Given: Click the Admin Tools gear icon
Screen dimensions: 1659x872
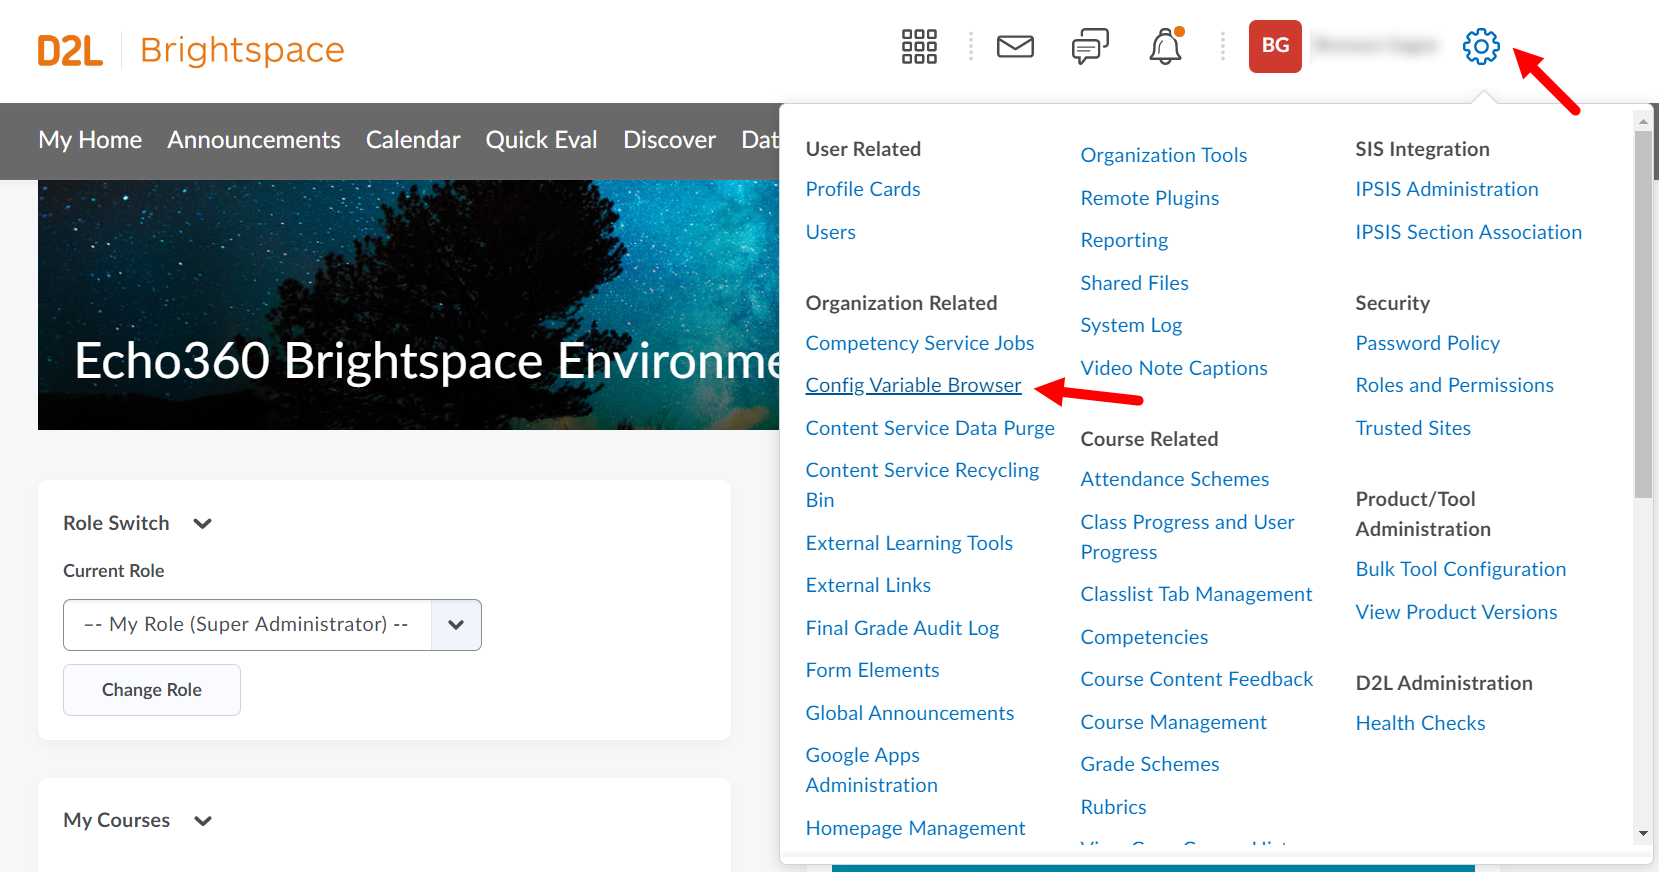Looking at the screenshot, I should [x=1481, y=46].
